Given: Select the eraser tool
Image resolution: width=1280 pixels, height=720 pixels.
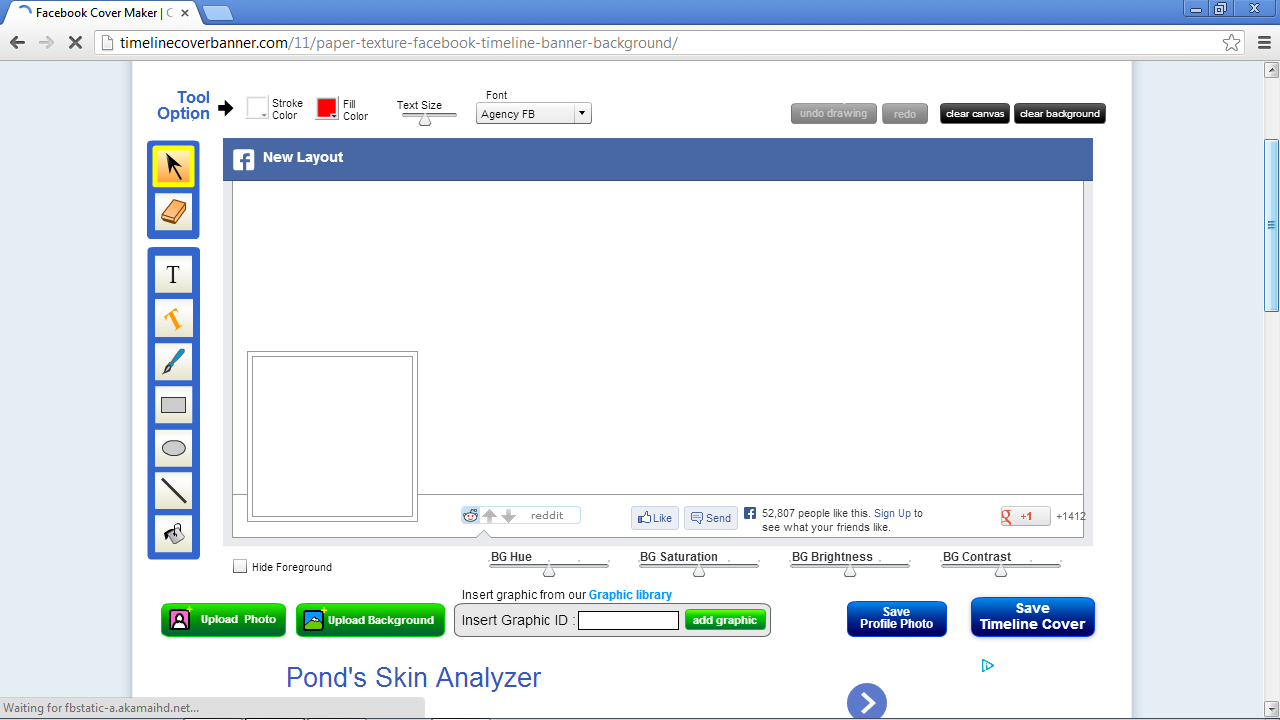Looking at the screenshot, I should (173, 212).
